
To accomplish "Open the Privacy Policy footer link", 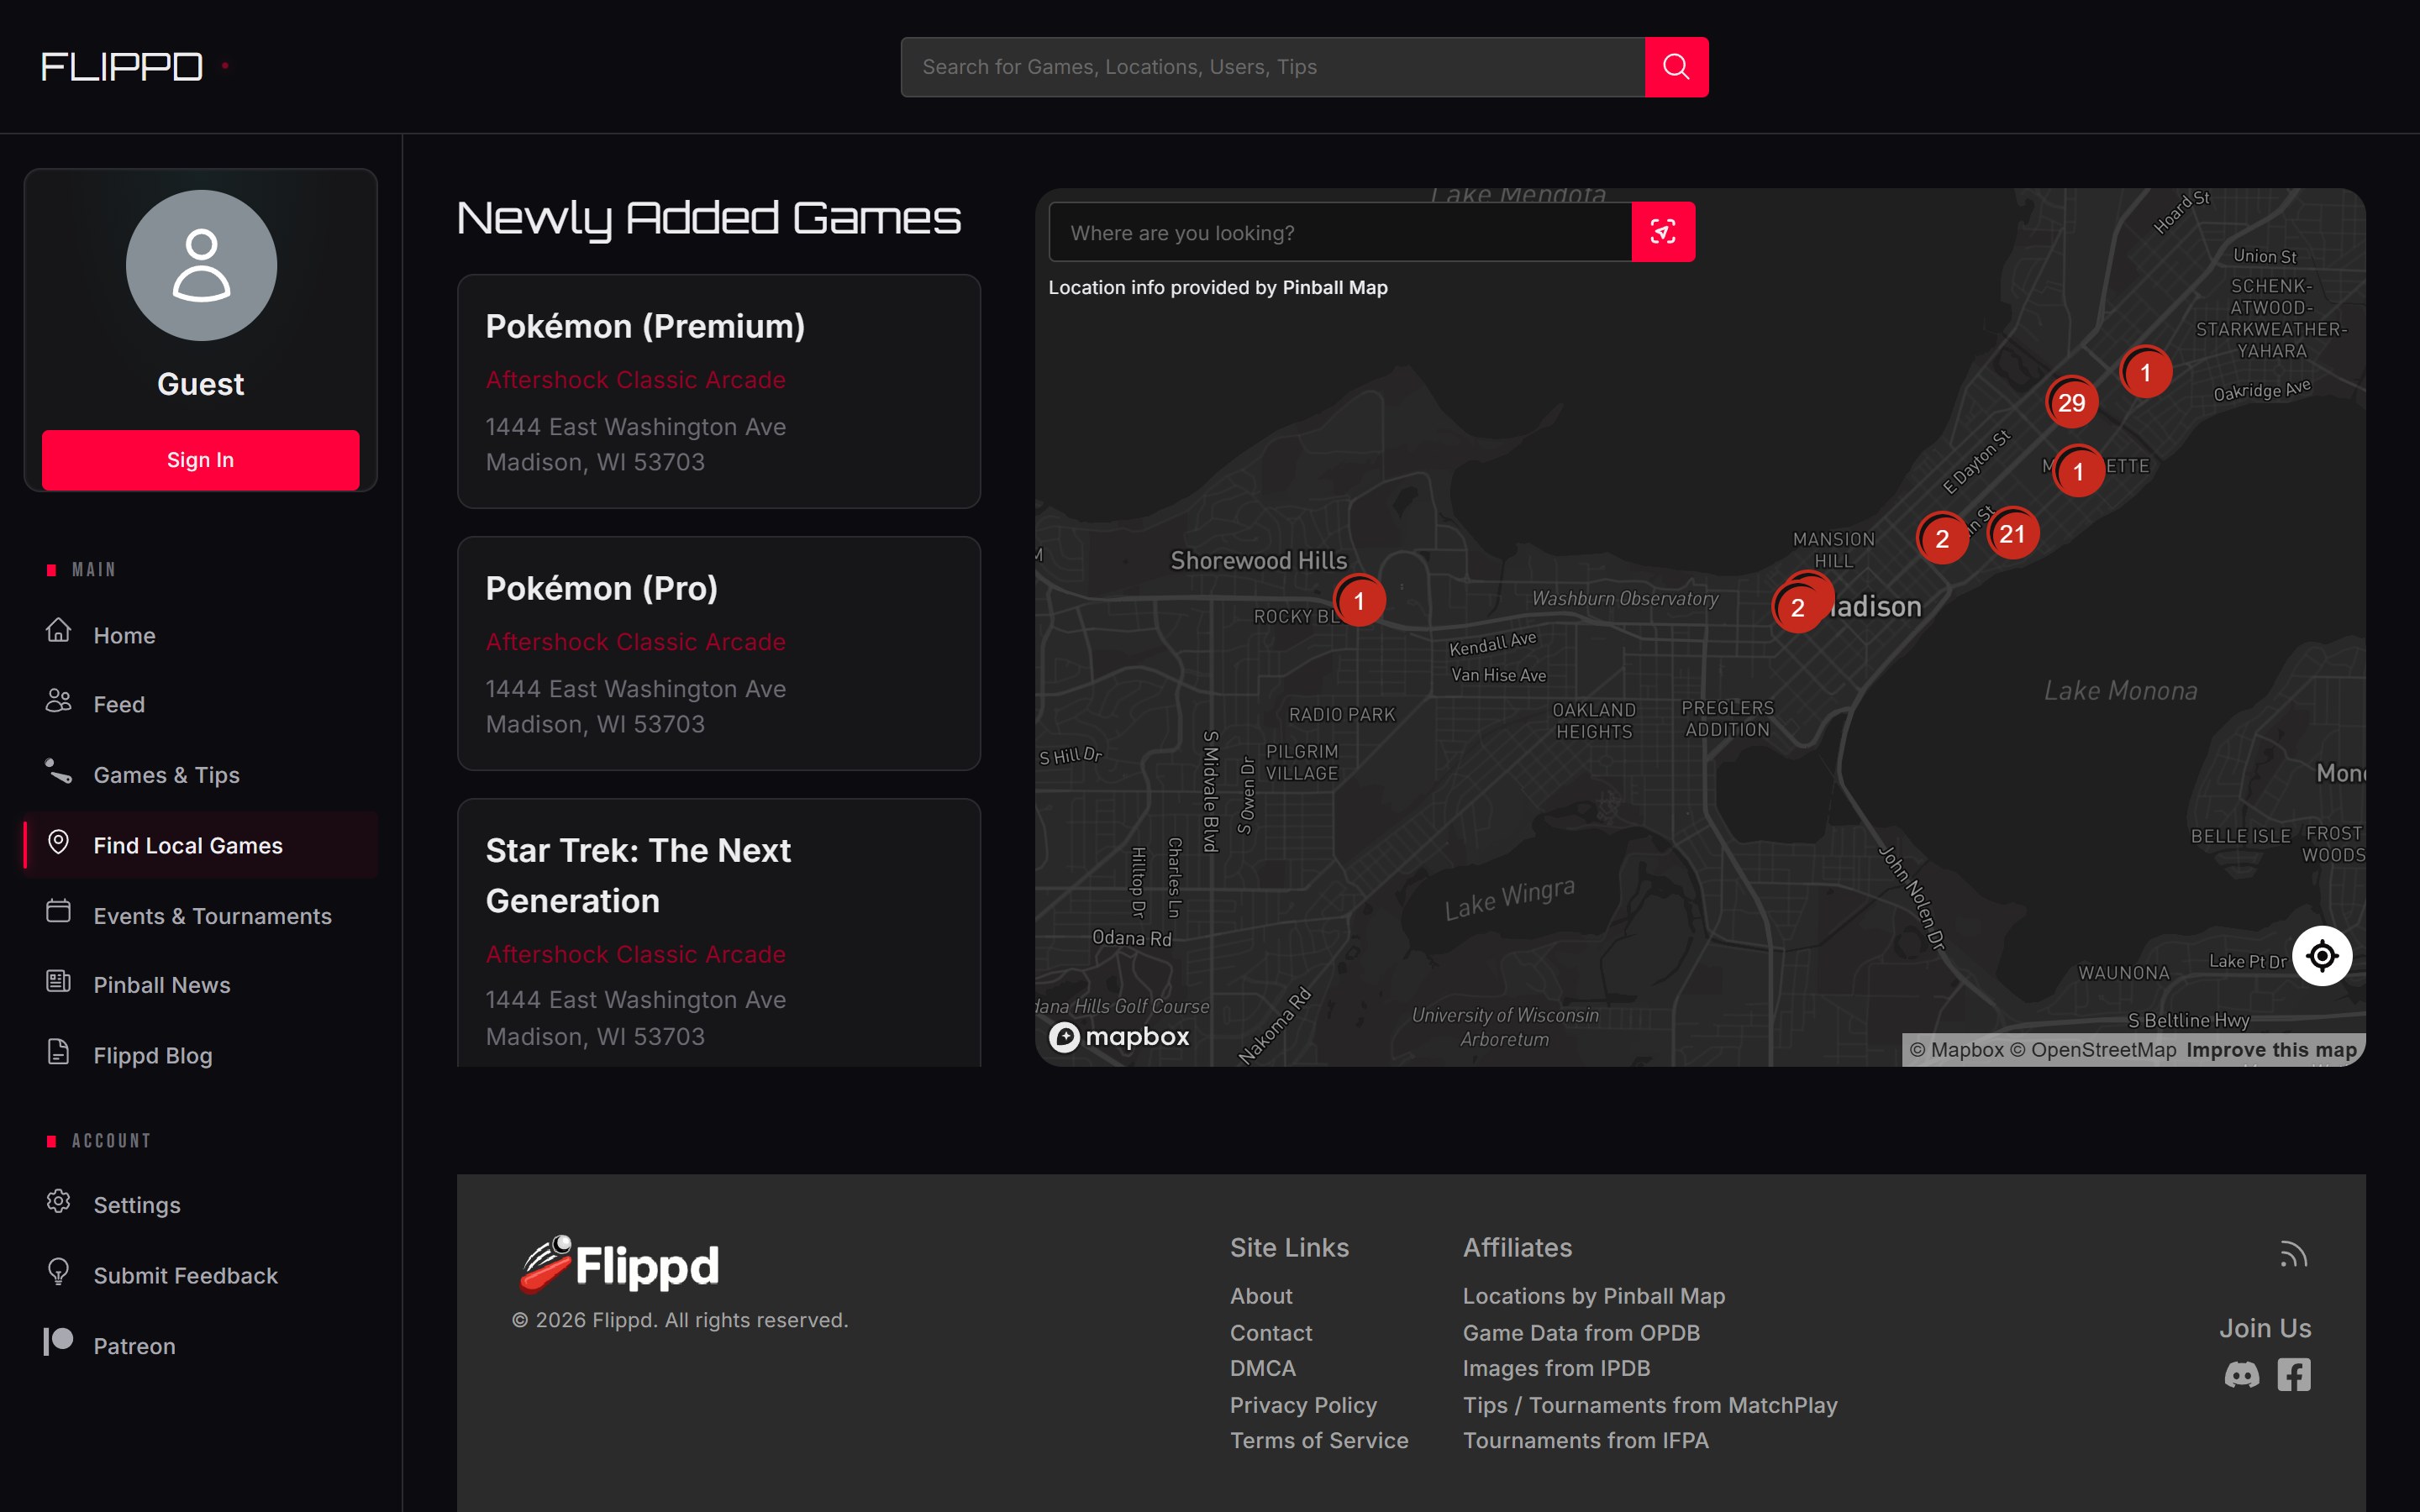I will coord(1303,1405).
